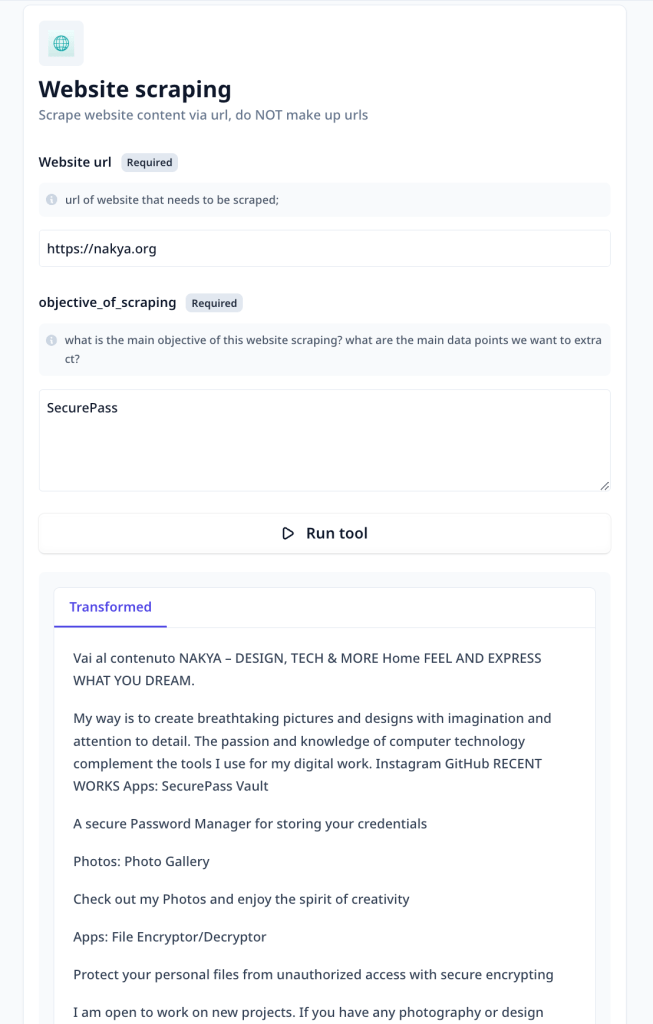Select the Transformed tab
Image resolution: width=653 pixels, height=1024 pixels.
(110, 607)
